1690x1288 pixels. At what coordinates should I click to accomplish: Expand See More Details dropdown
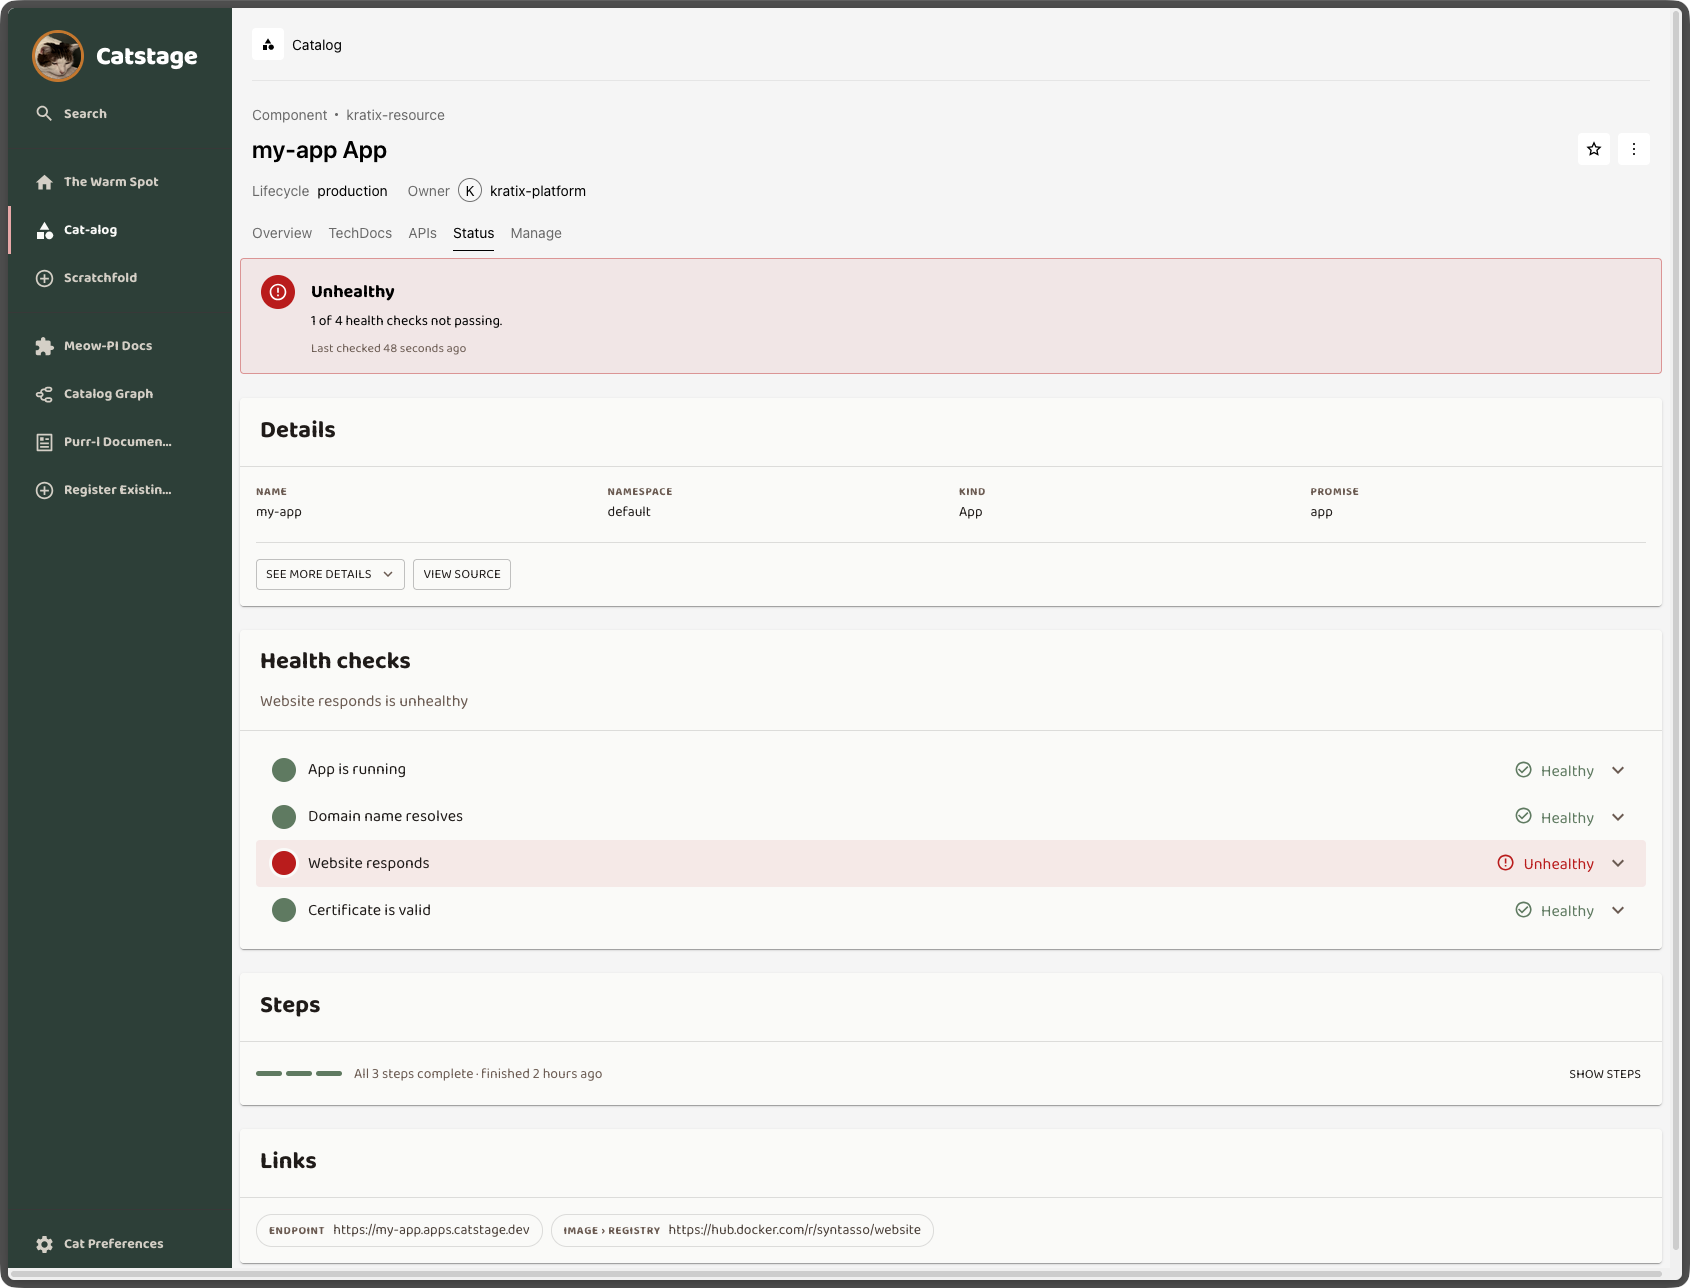pyautogui.click(x=330, y=574)
